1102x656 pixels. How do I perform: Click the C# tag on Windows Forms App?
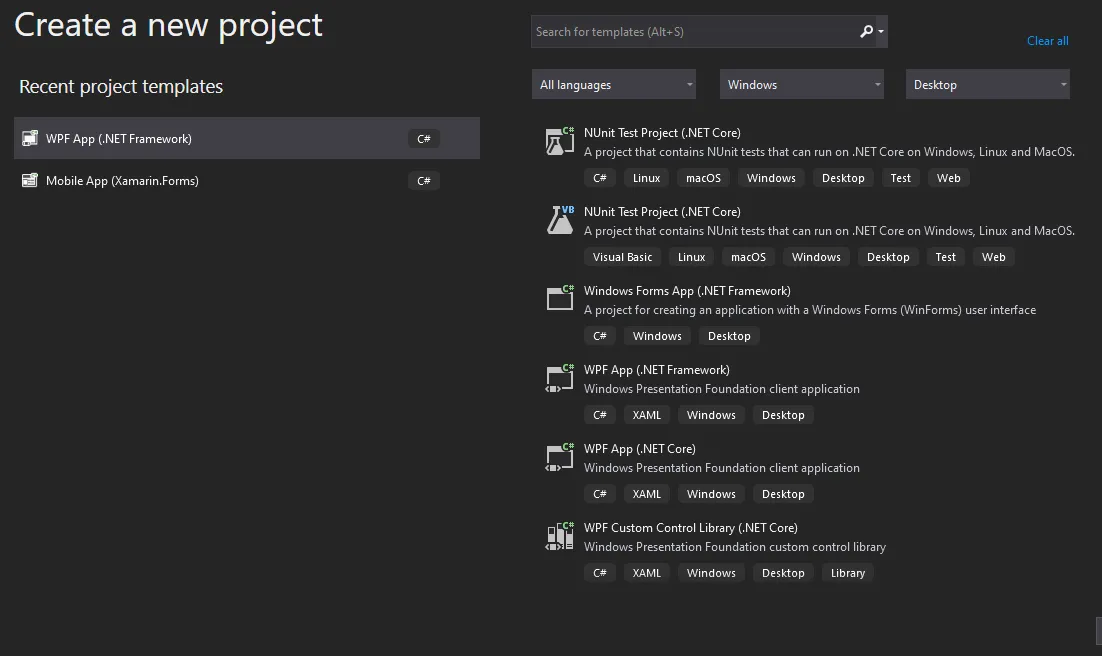(x=599, y=336)
